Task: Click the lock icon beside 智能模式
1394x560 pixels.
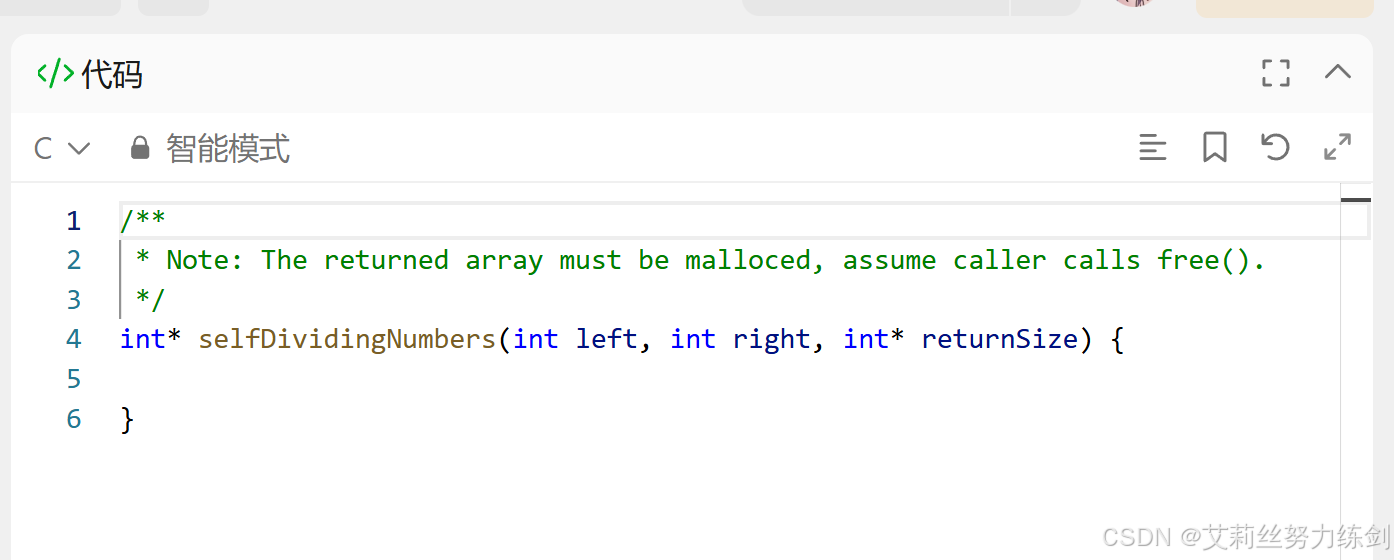Action: (x=140, y=148)
